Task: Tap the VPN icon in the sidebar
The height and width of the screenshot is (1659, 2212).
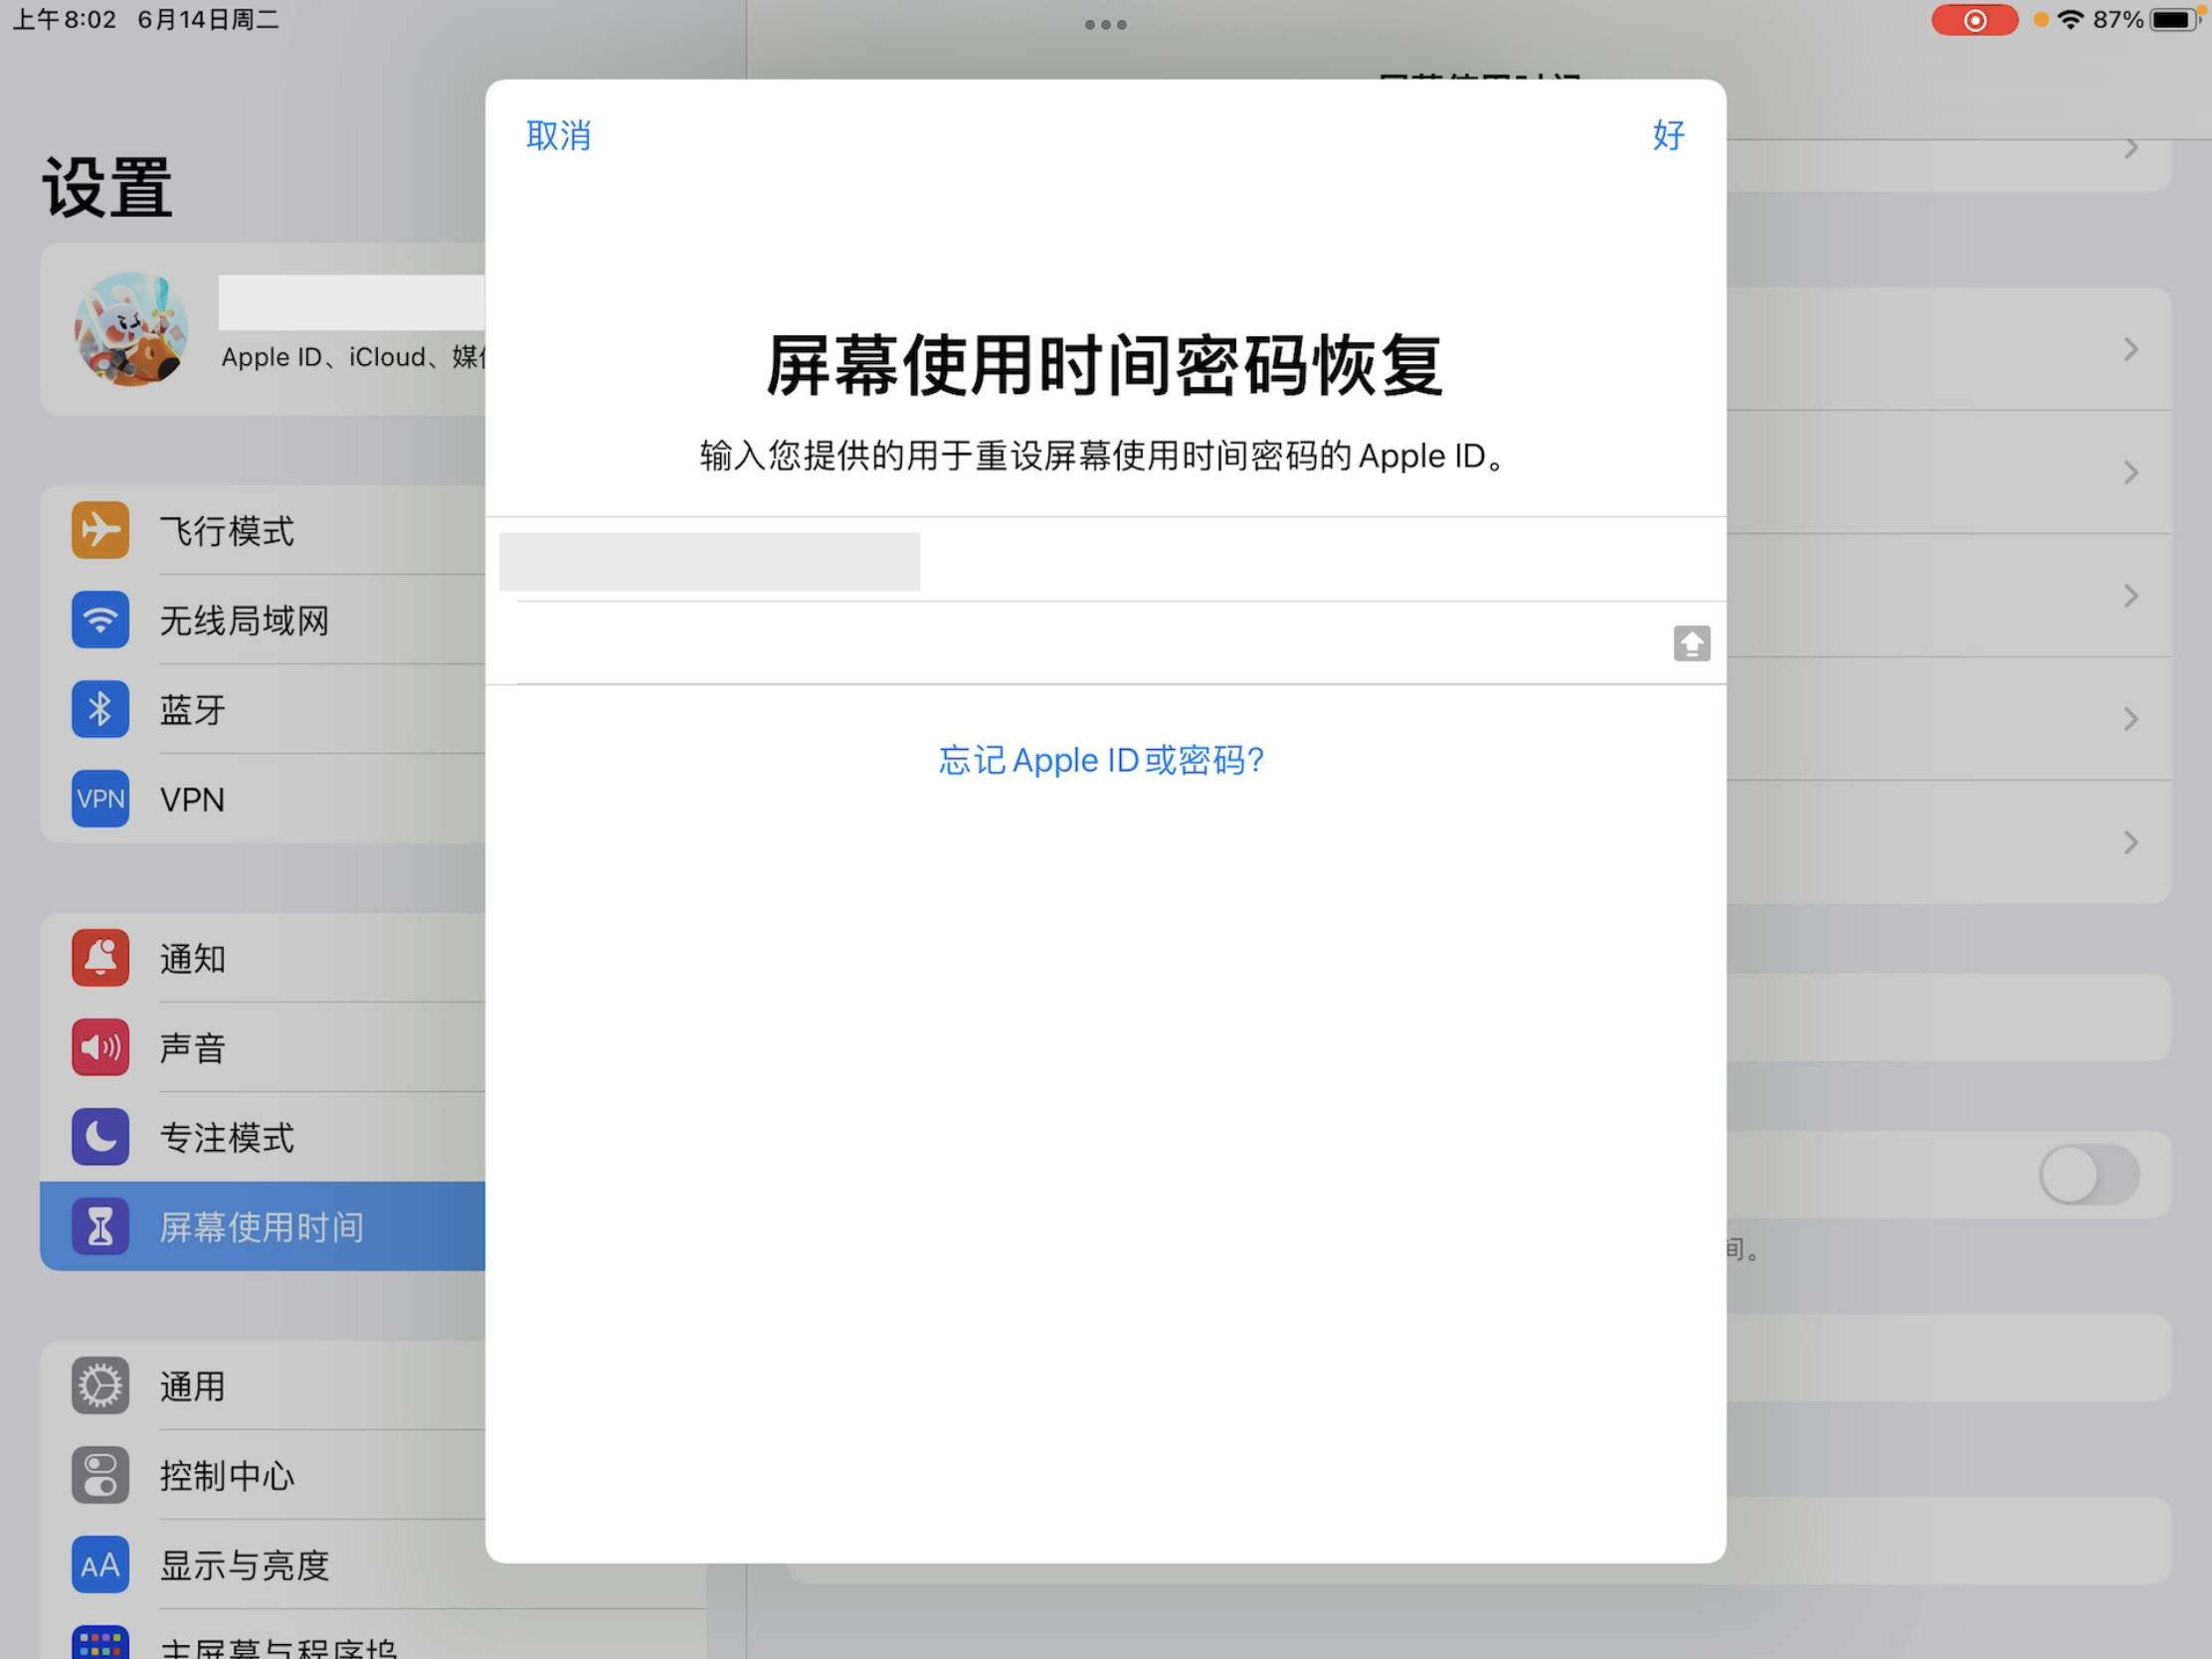Action: [100, 799]
